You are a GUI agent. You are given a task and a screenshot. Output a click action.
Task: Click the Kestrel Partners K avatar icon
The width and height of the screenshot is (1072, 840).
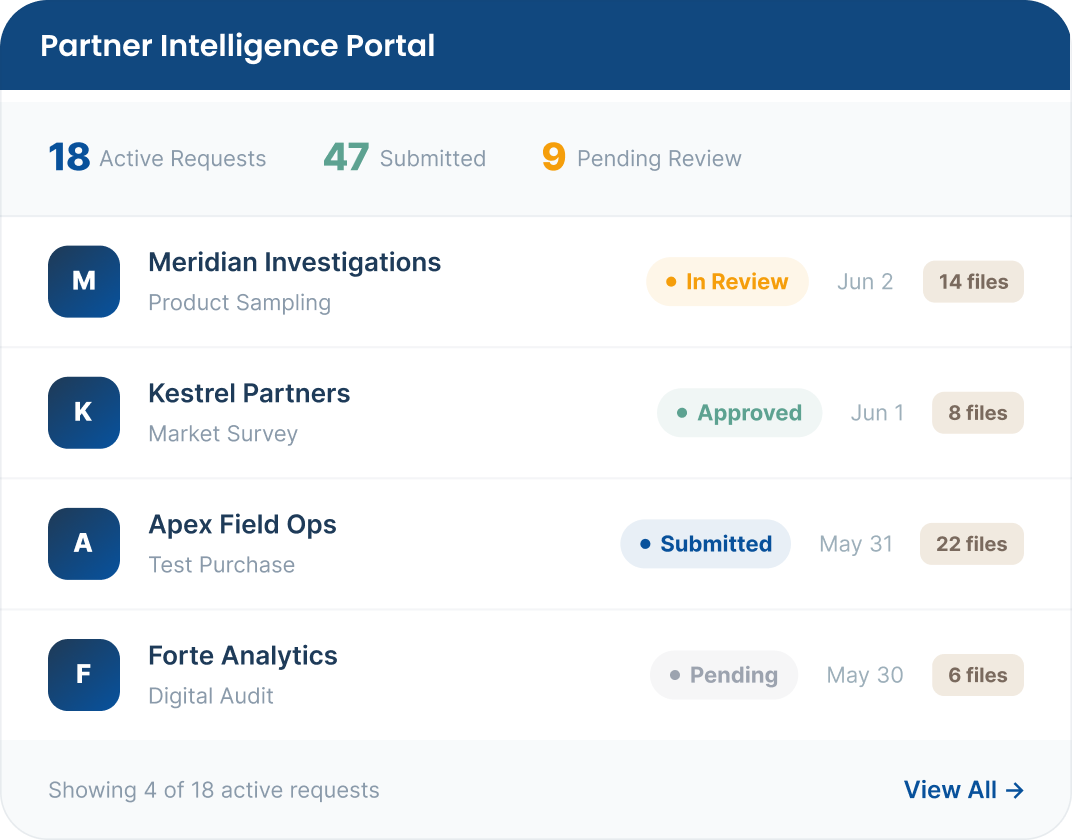pos(84,413)
